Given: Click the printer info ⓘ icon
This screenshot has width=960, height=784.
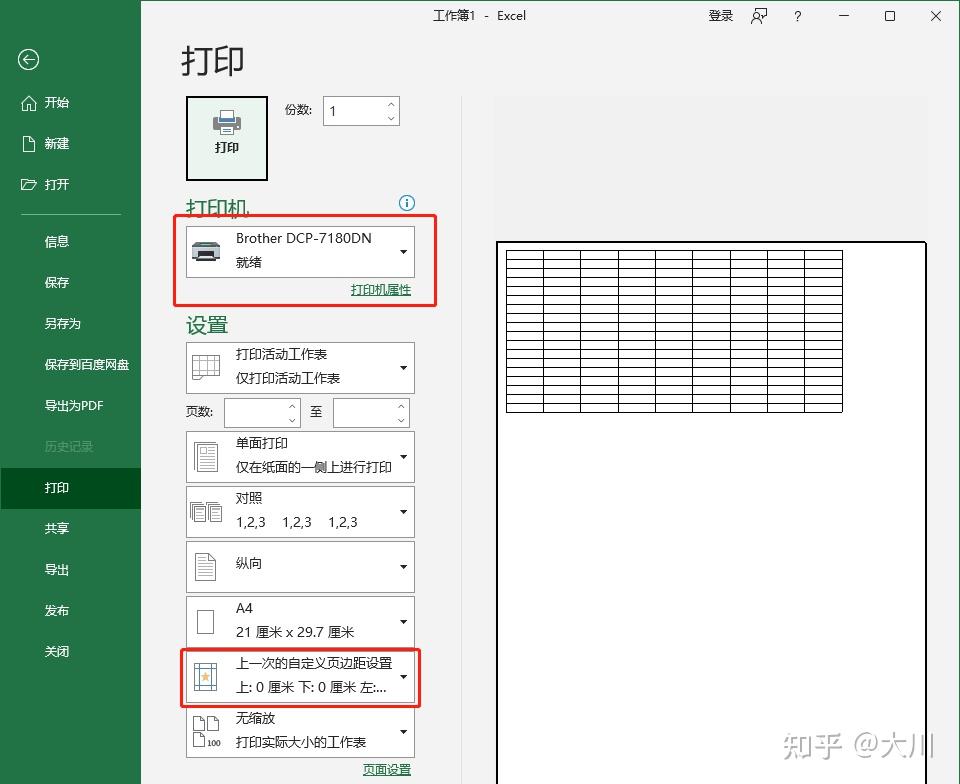Looking at the screenshot, I should 406,203.
